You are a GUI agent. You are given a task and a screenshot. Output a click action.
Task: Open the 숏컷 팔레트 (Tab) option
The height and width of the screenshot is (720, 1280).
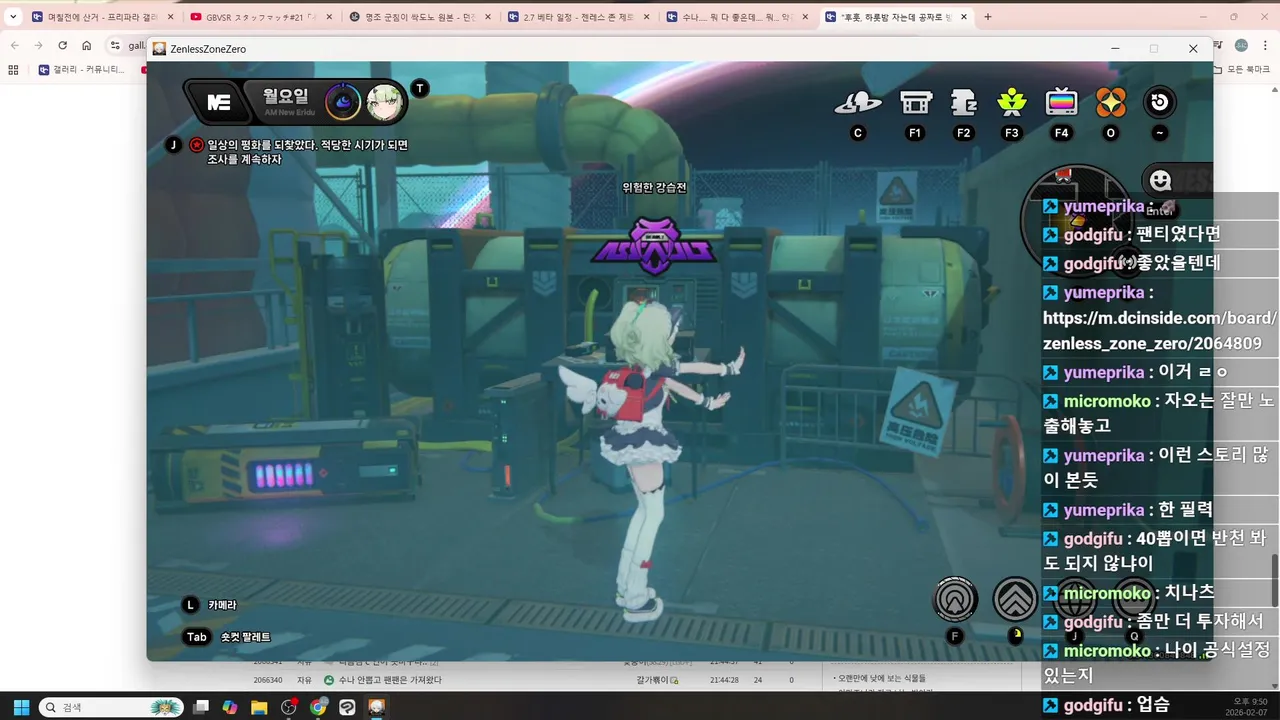point(245,637)
